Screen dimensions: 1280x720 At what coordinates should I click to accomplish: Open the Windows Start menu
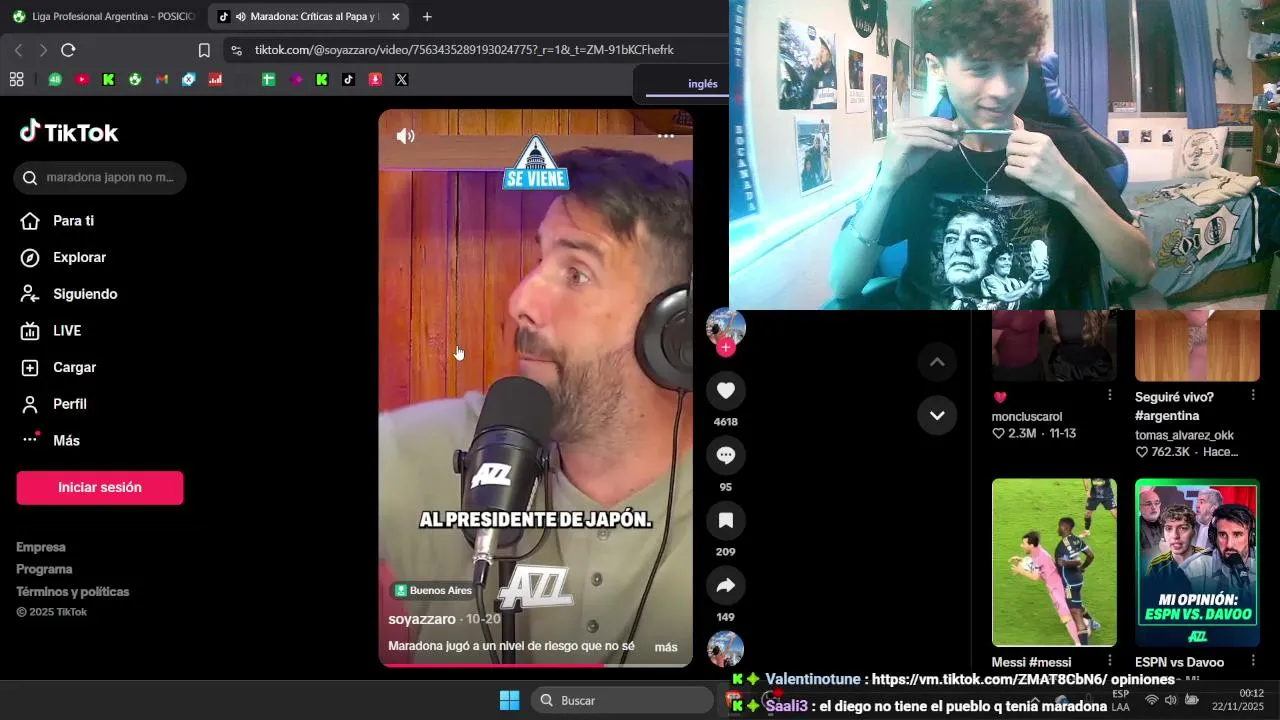point(509,700)
